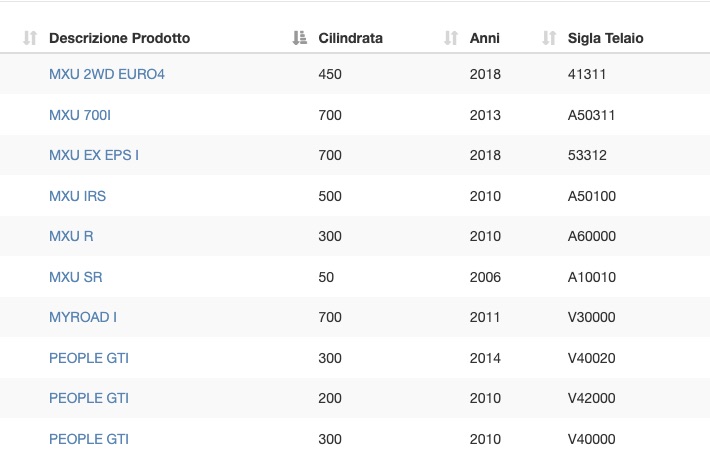This screenshot has width=710, height=466.
Task: Open PEOPLE GTI with chassis V40020
Action: tap(89, 358)
